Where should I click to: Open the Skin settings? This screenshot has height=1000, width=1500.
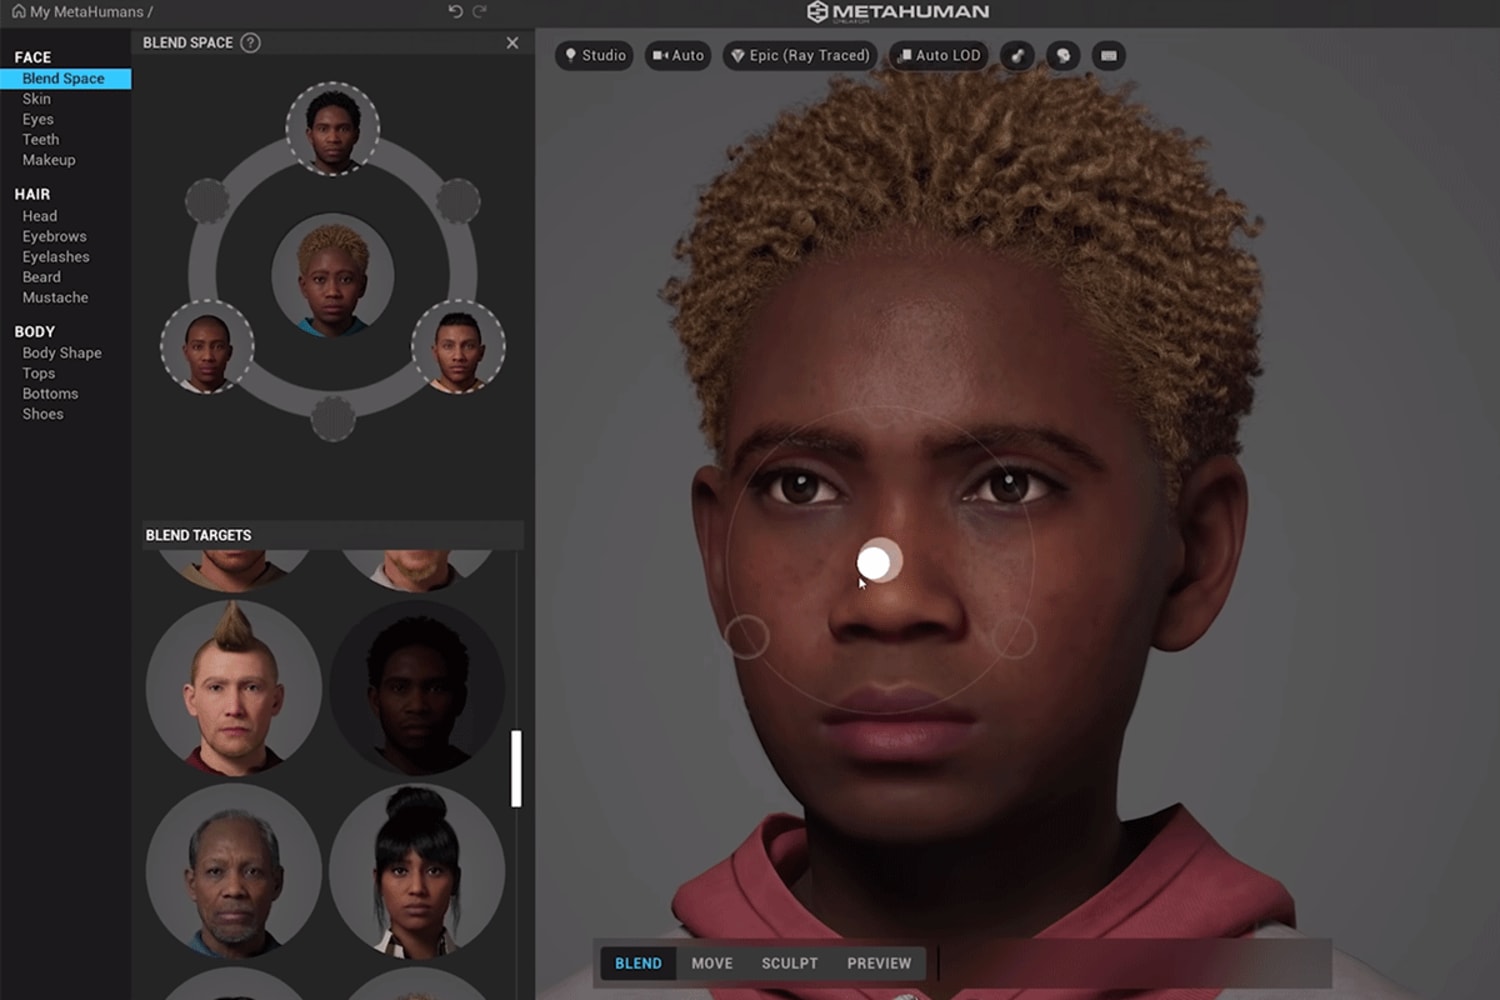pyautogui.click(x=37, y=99)
